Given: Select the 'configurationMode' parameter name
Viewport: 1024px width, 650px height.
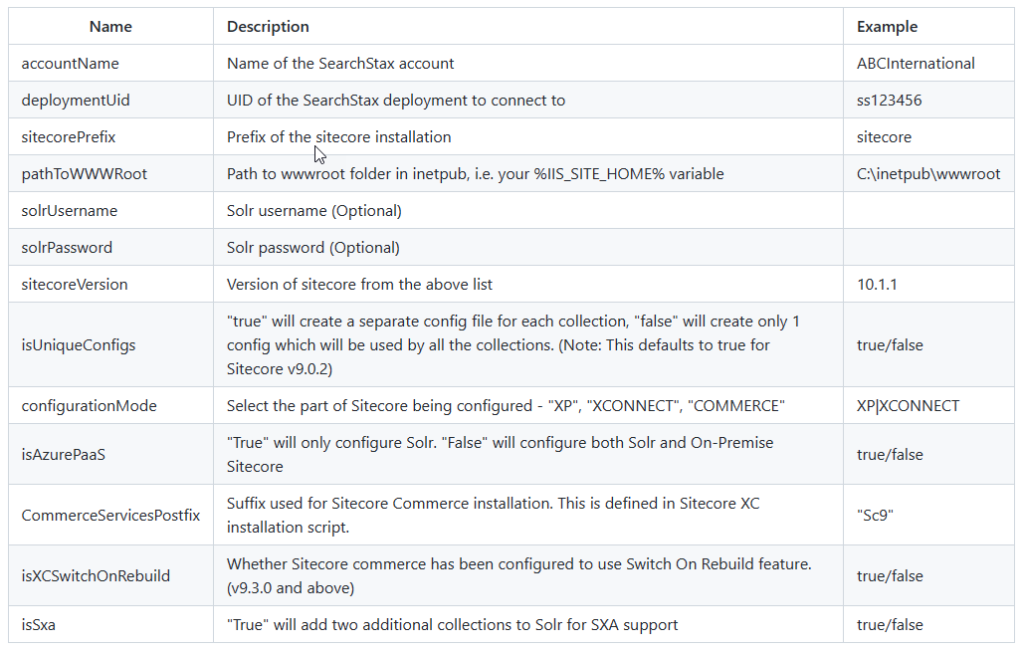Looking at the screenshot, I should coord(89,406).
